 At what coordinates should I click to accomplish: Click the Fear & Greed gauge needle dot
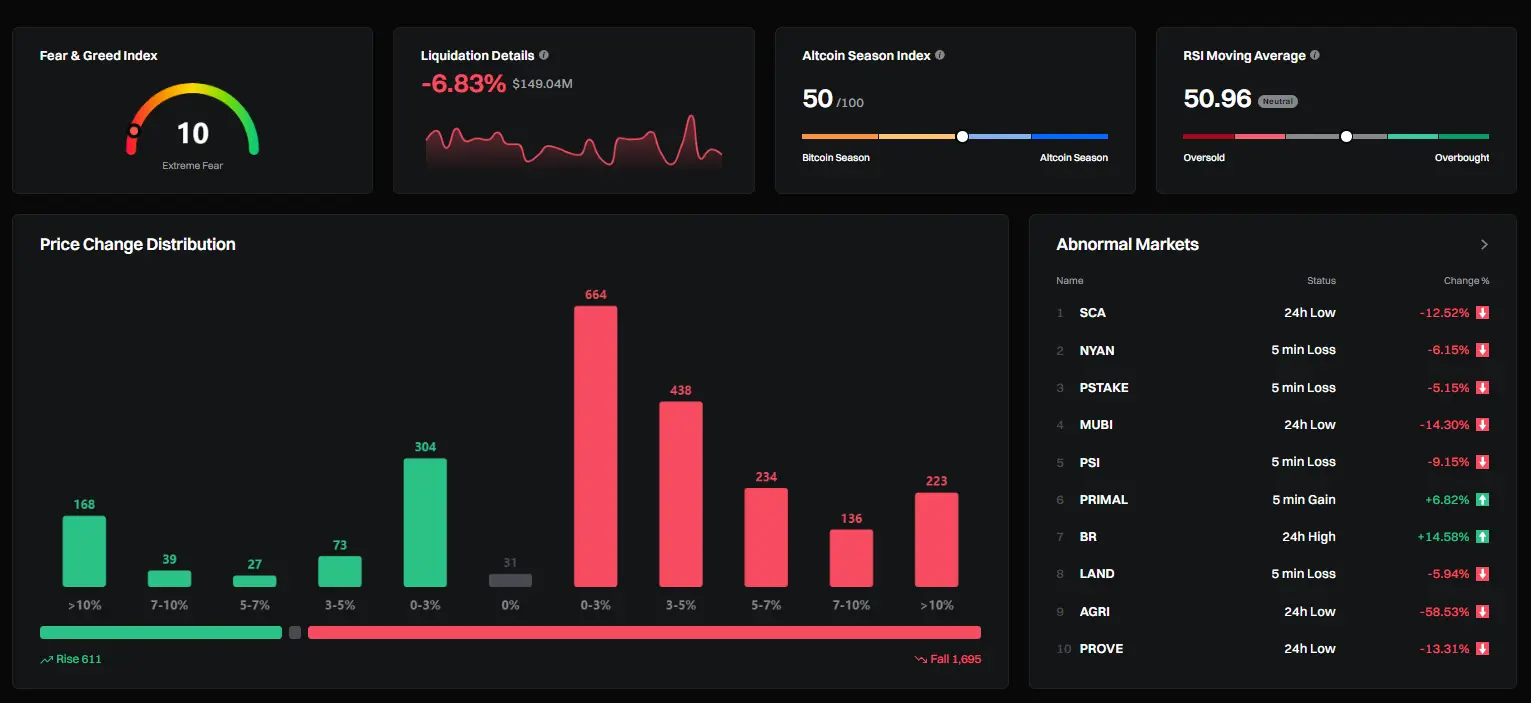click(134, 130)
